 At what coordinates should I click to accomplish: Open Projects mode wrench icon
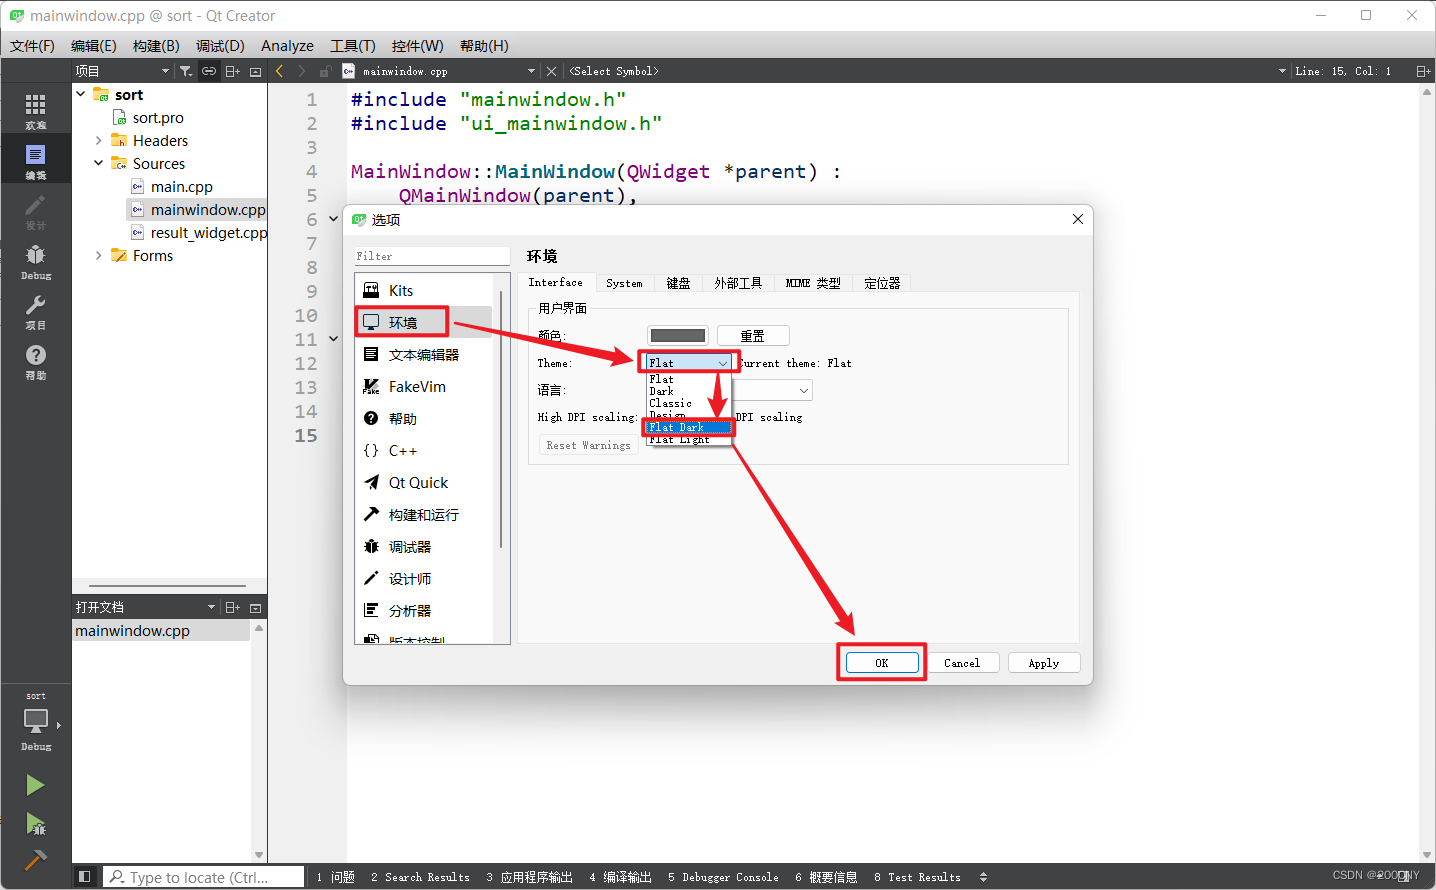coord(35,310)
